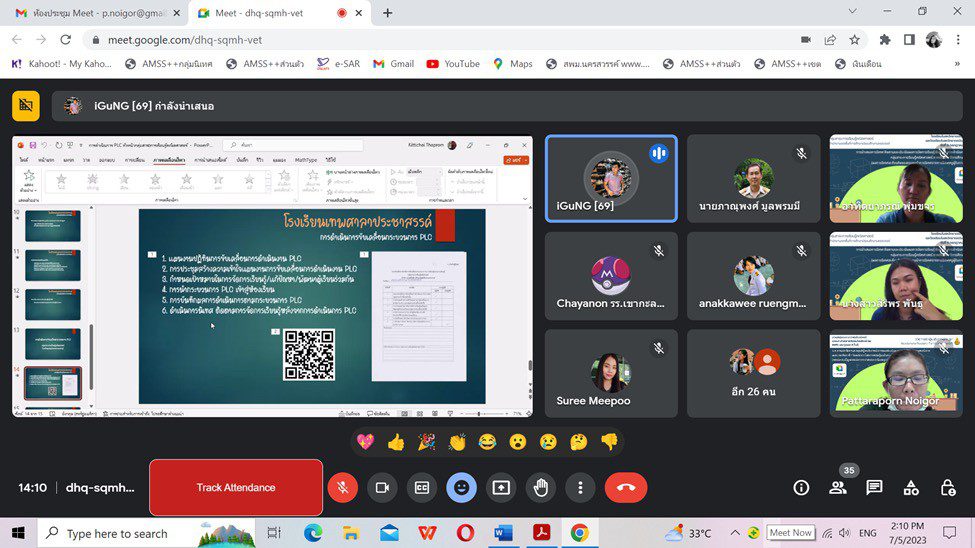Viewport: 975px width, 548px height.
Task: Show hidden system tray icons
Action: click(735, 533)
